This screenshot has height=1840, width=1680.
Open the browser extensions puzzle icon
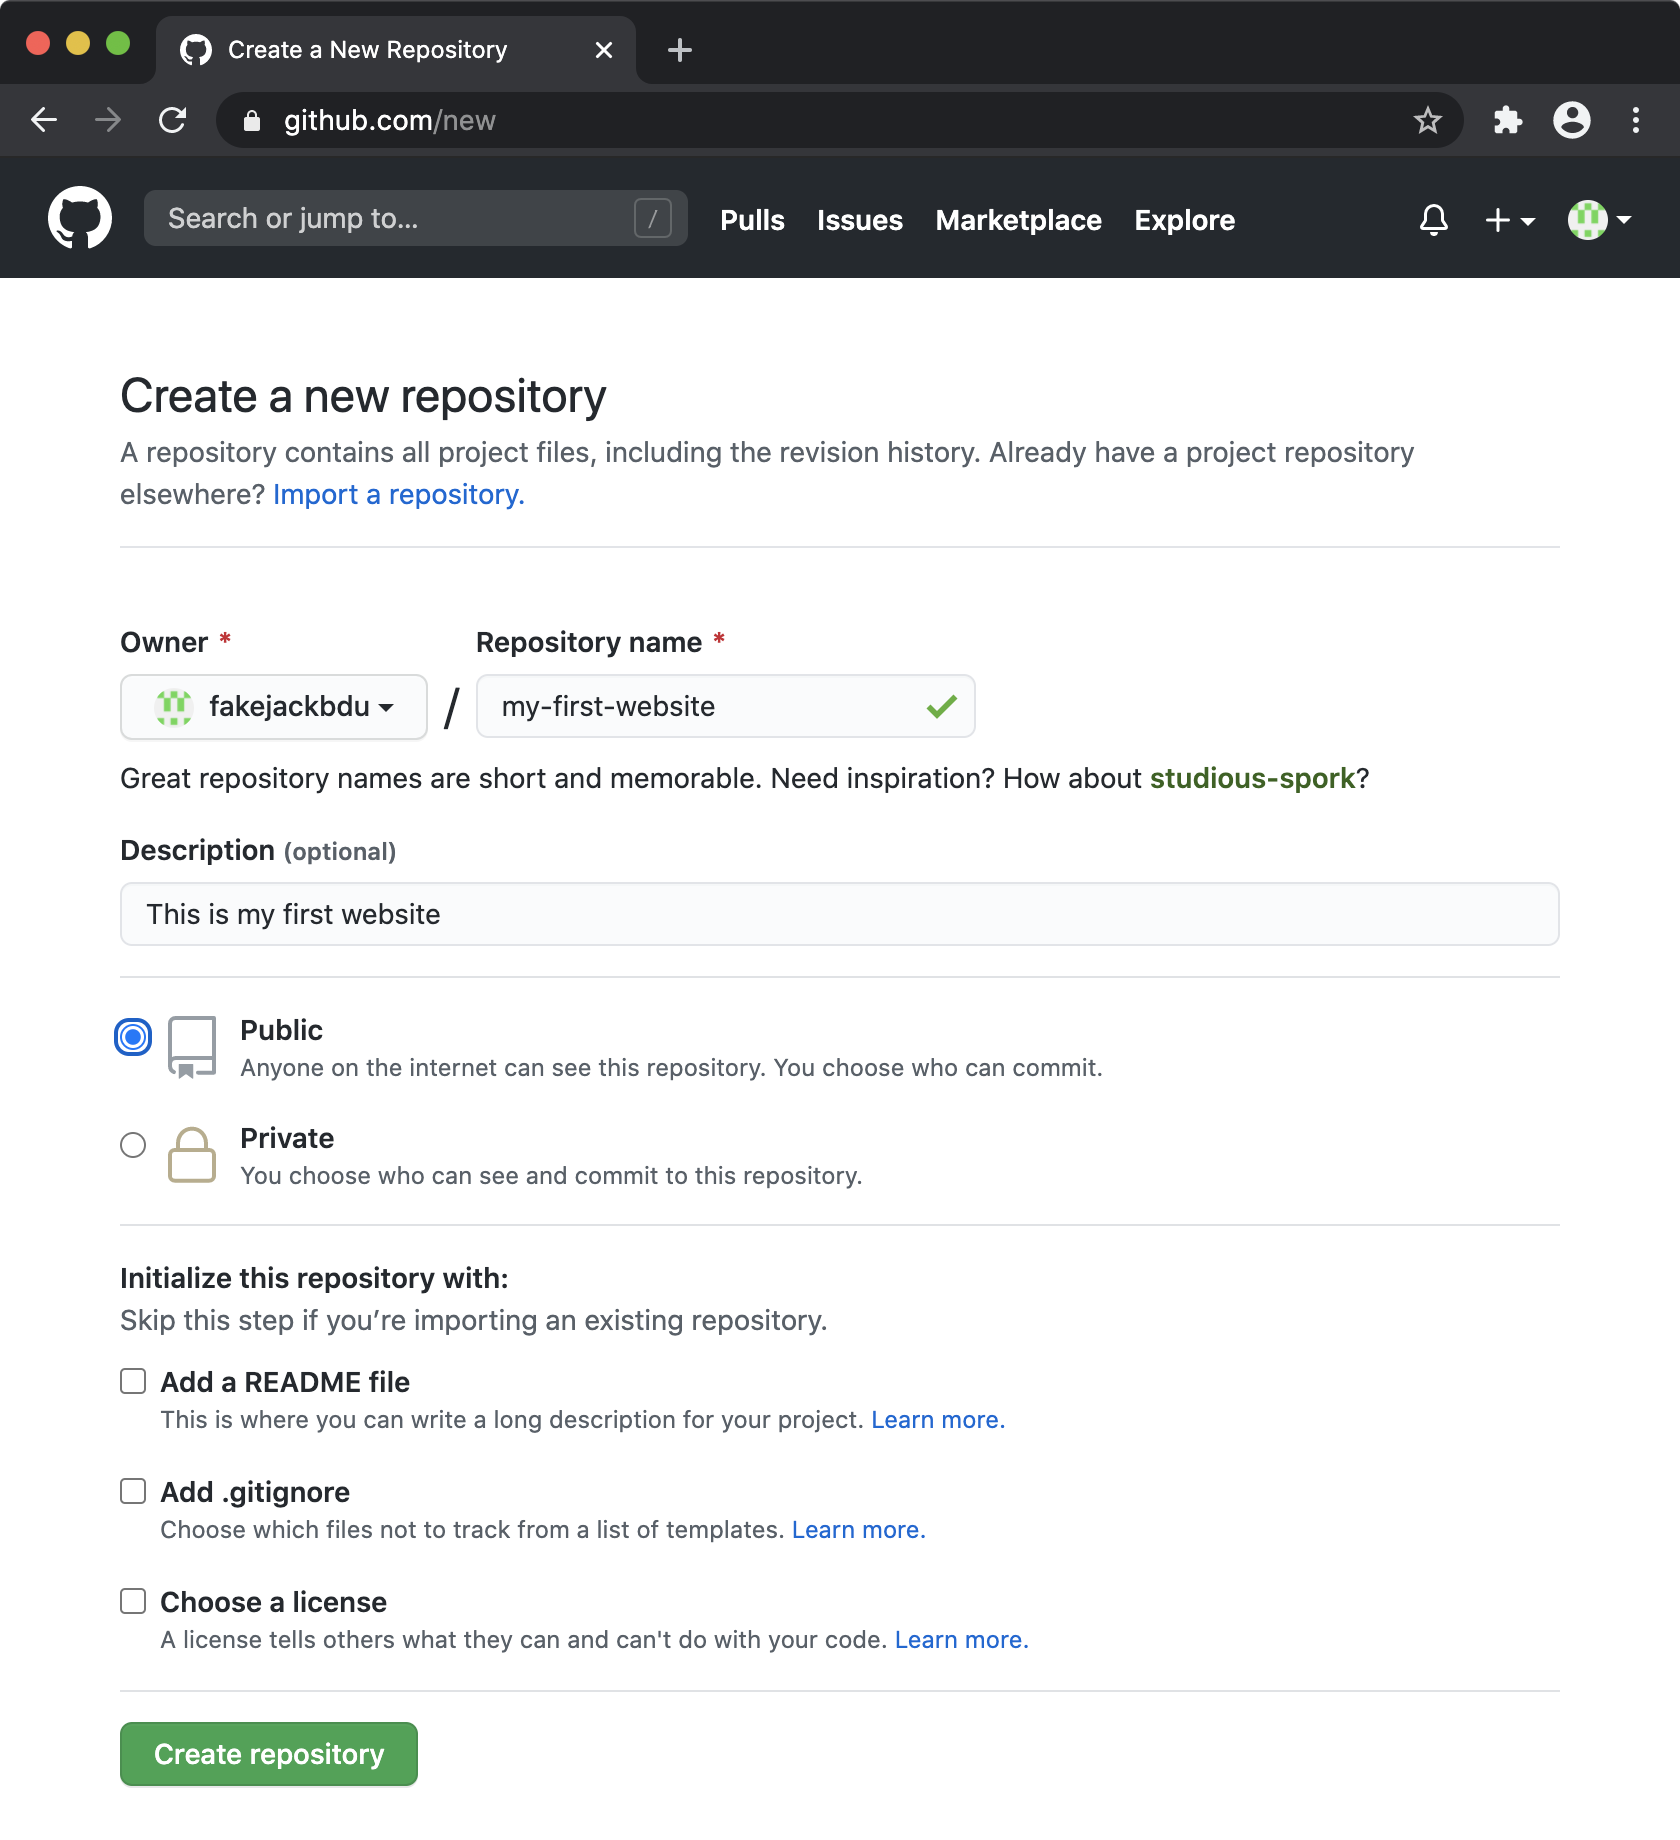[1507, 120]
